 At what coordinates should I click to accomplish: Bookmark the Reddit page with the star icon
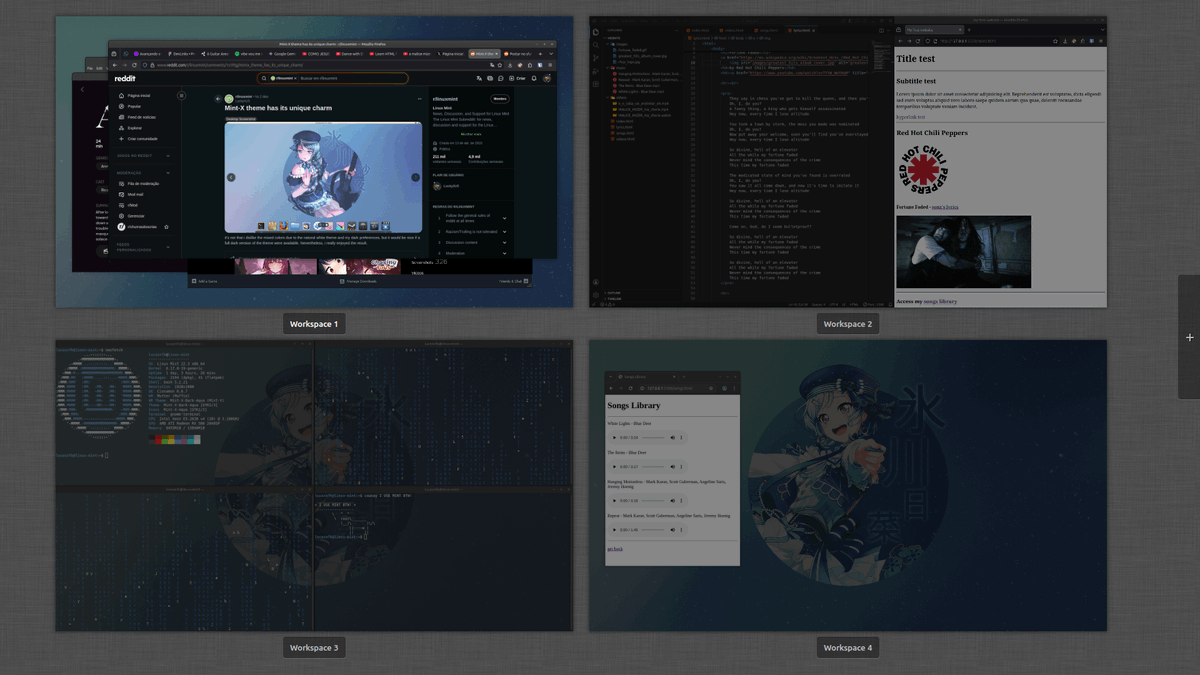500,66
